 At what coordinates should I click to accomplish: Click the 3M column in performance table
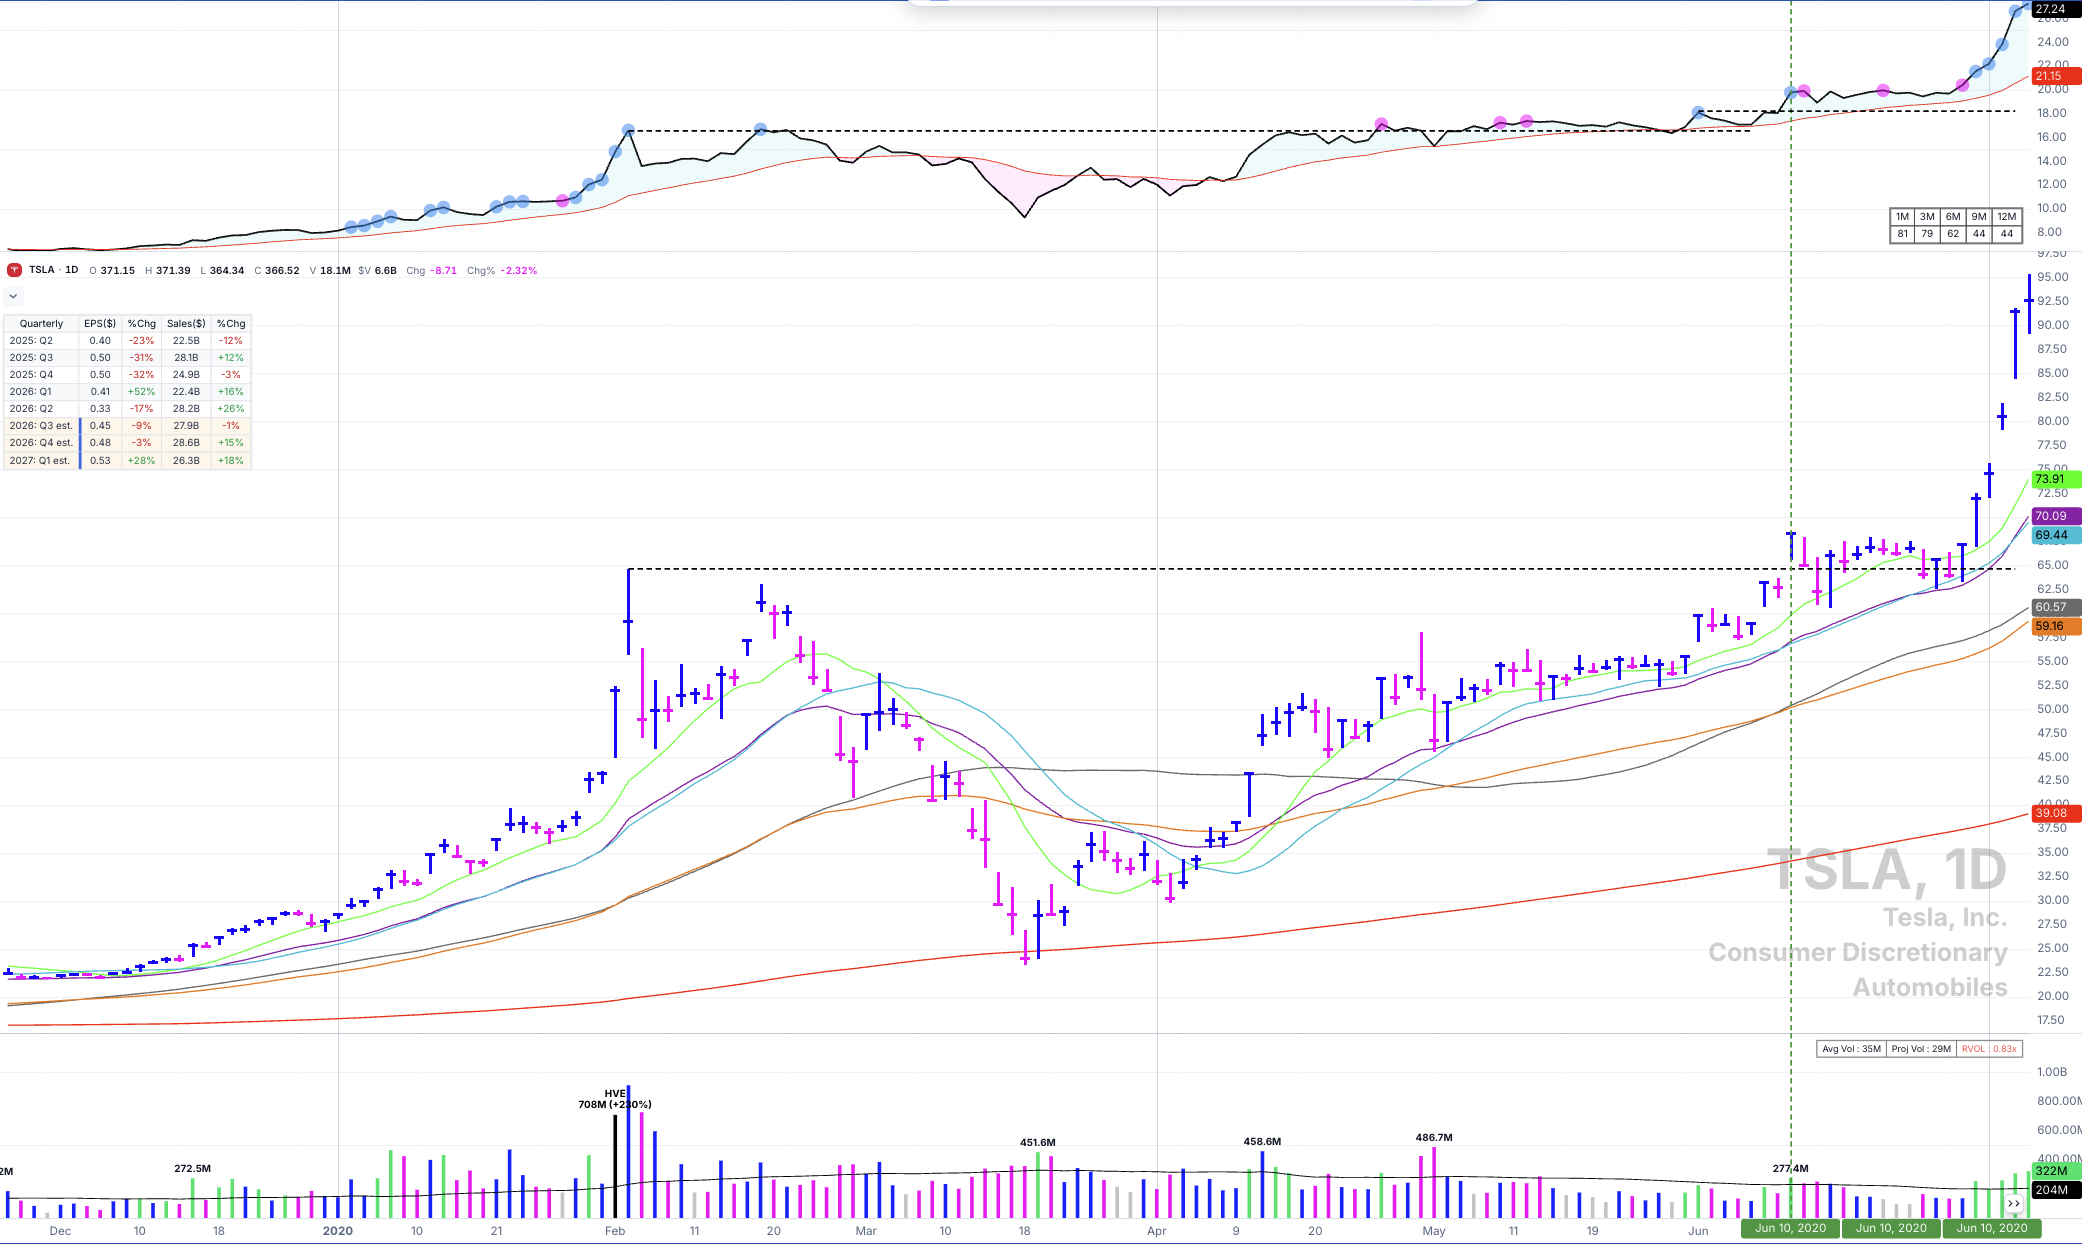point(1927,217)
